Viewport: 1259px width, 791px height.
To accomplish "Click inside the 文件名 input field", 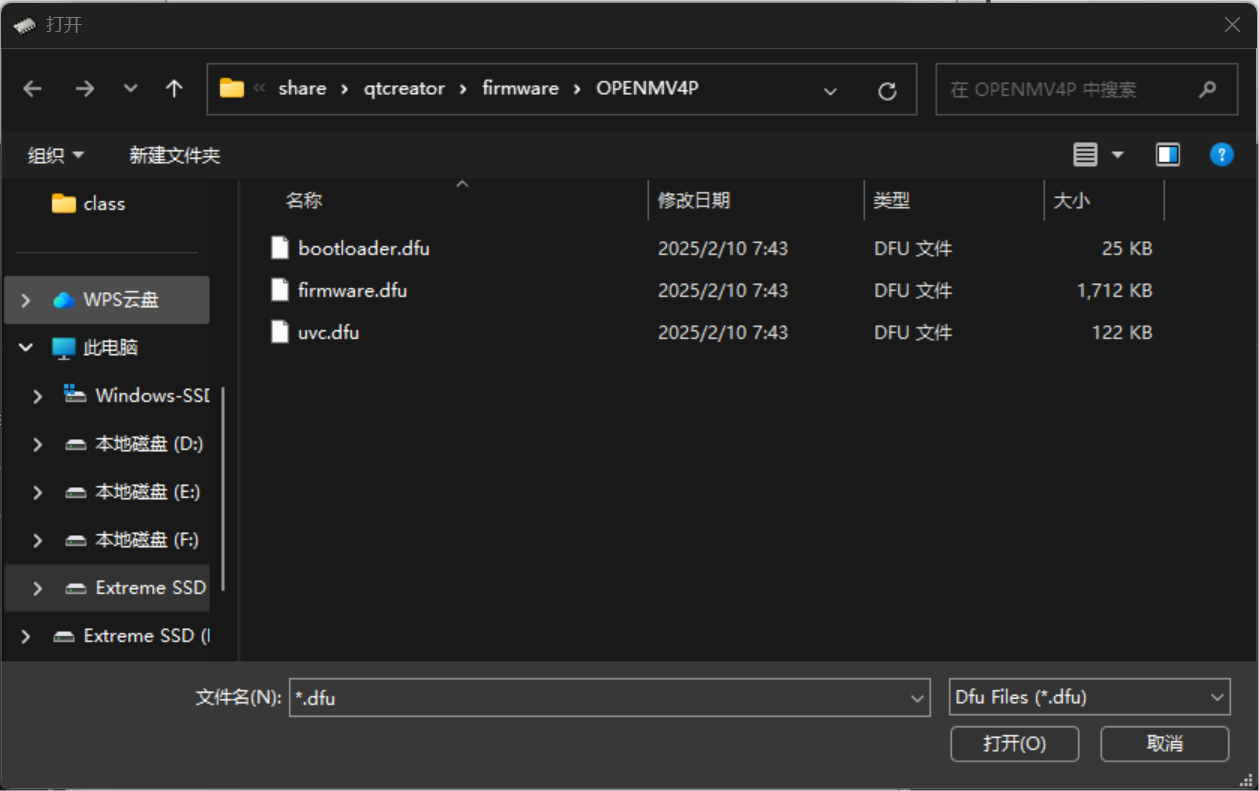I will [x=600, y=697].
